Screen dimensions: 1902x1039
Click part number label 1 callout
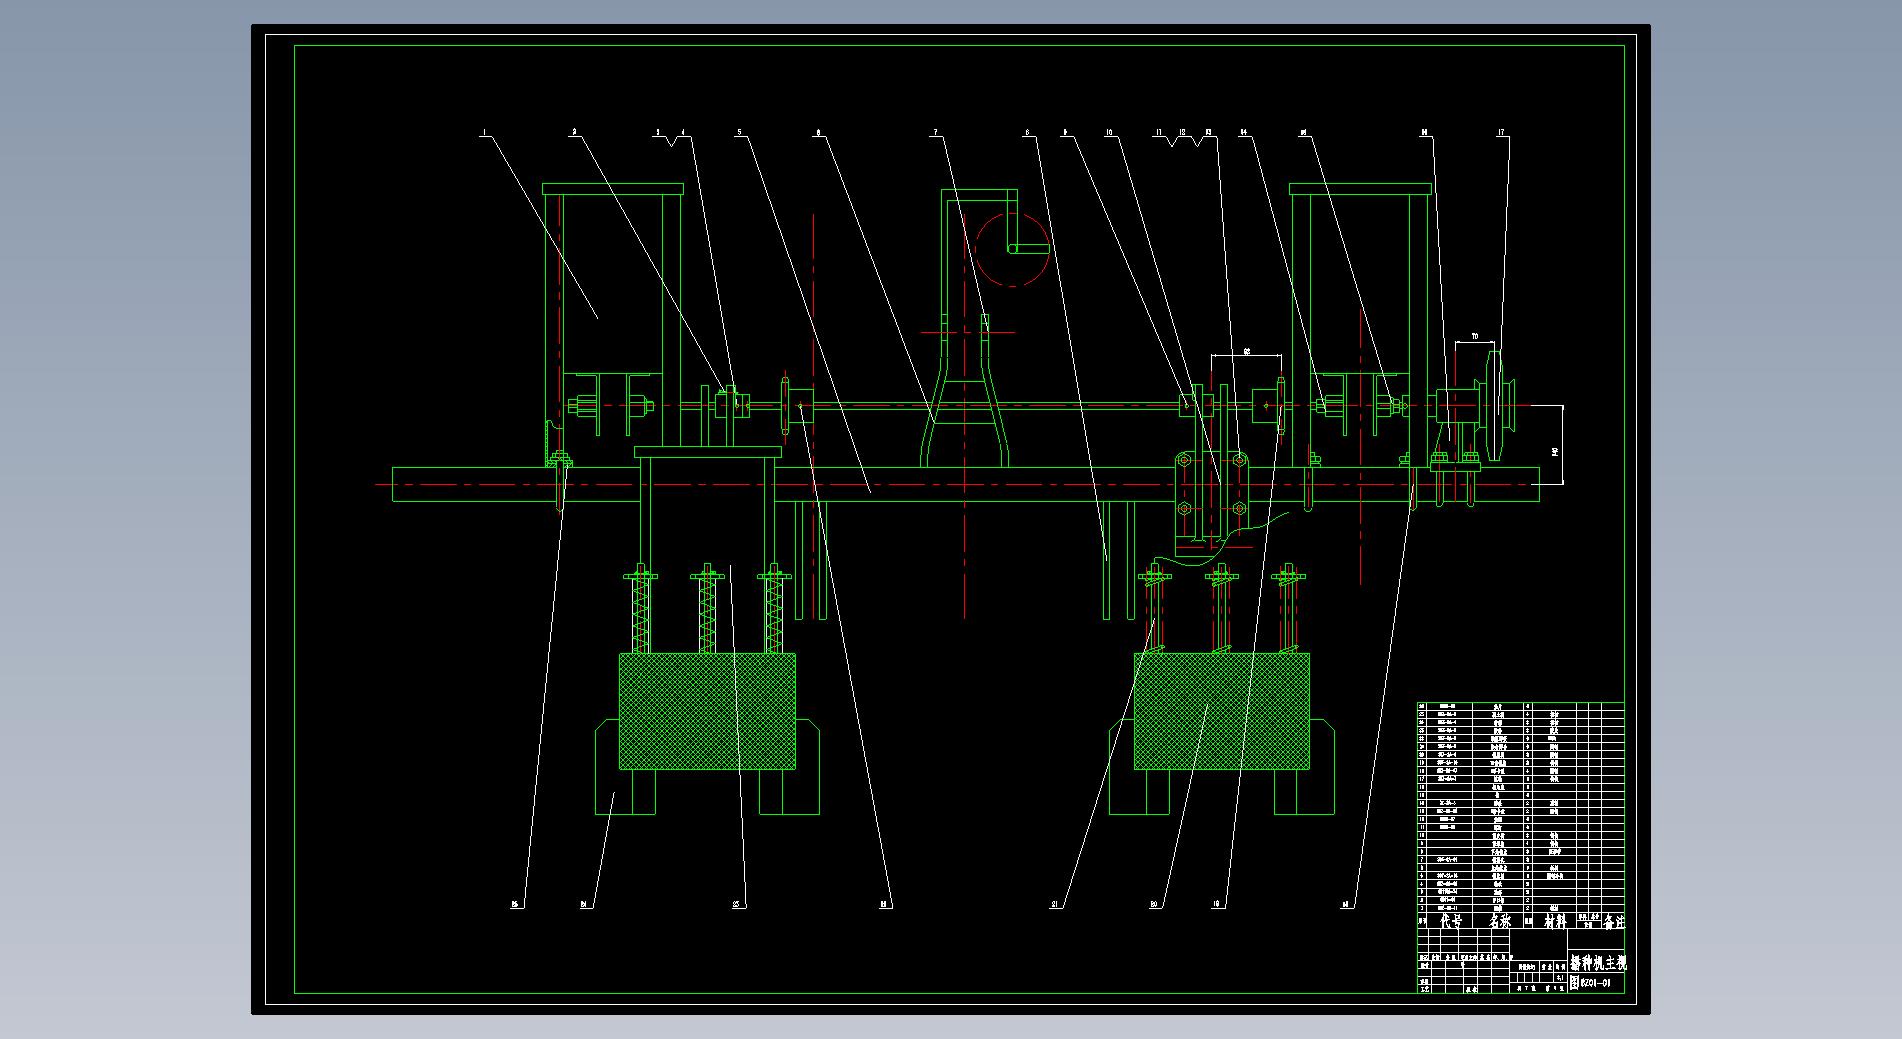484,132
